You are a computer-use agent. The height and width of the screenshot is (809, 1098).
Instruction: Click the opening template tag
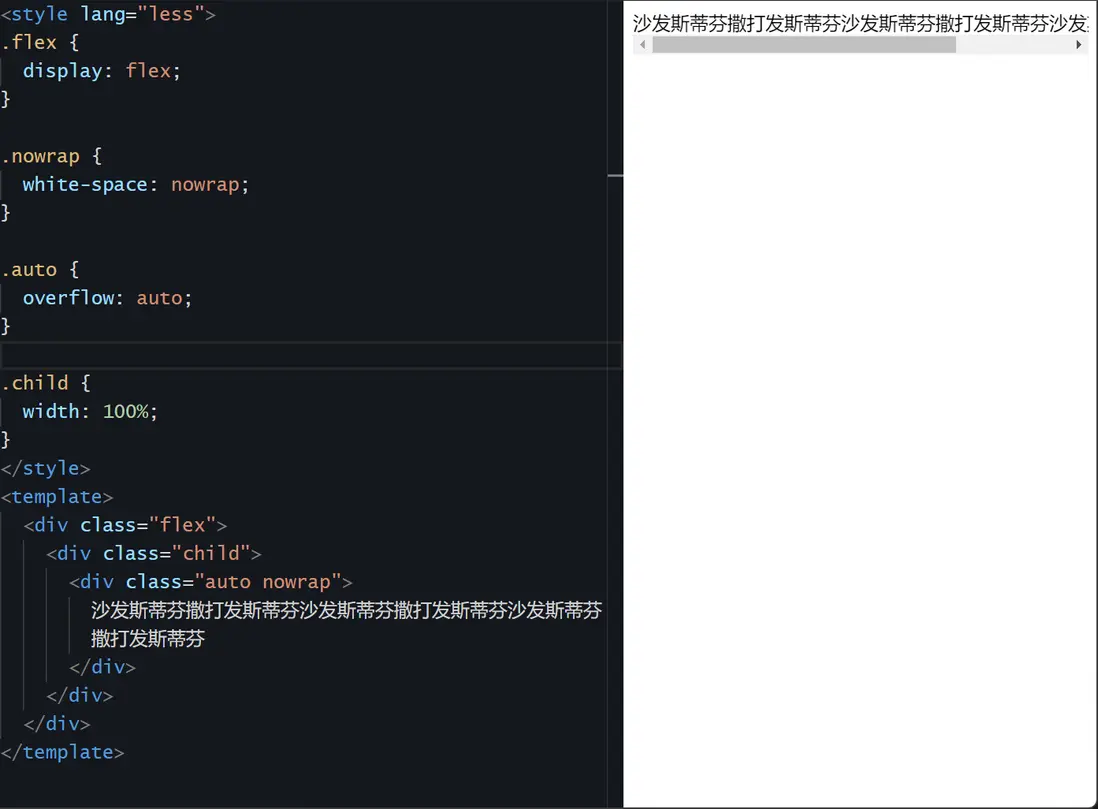coord(57,496)
